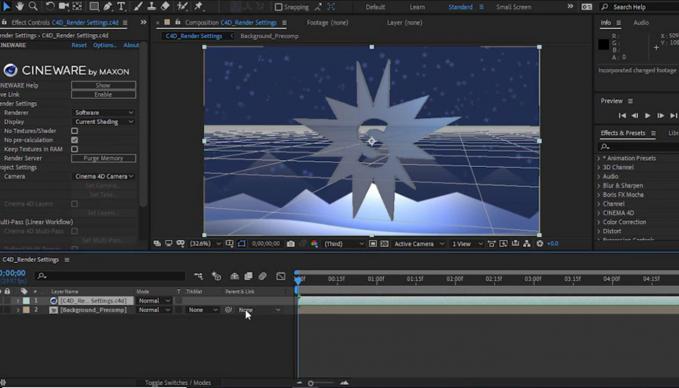Screen dimensions: 679x388
Task: Select the Unified Camera tool
Action: [64, 6]
